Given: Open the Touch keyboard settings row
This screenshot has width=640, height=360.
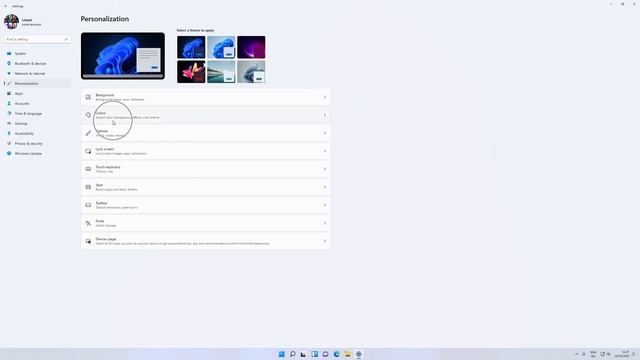Looking at the screenshot, I should click(206, 169).
